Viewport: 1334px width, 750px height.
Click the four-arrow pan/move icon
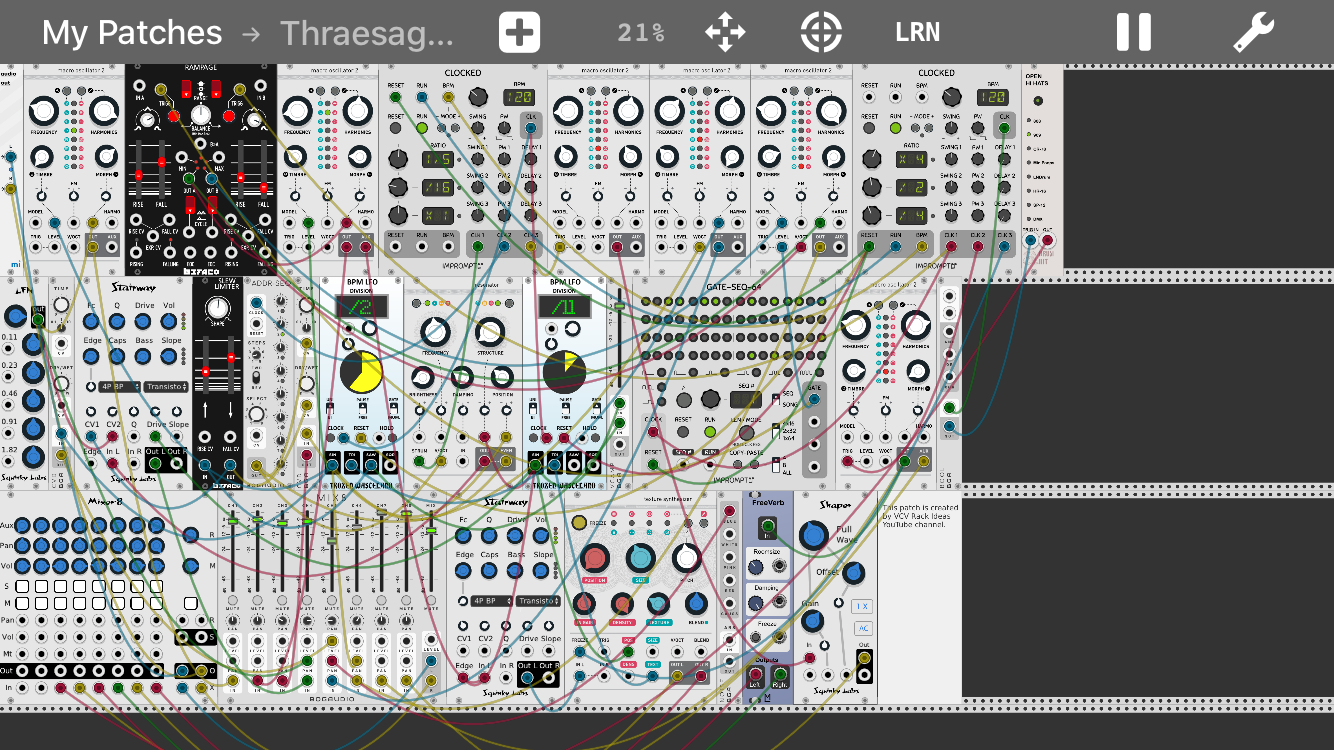point(725,33)
